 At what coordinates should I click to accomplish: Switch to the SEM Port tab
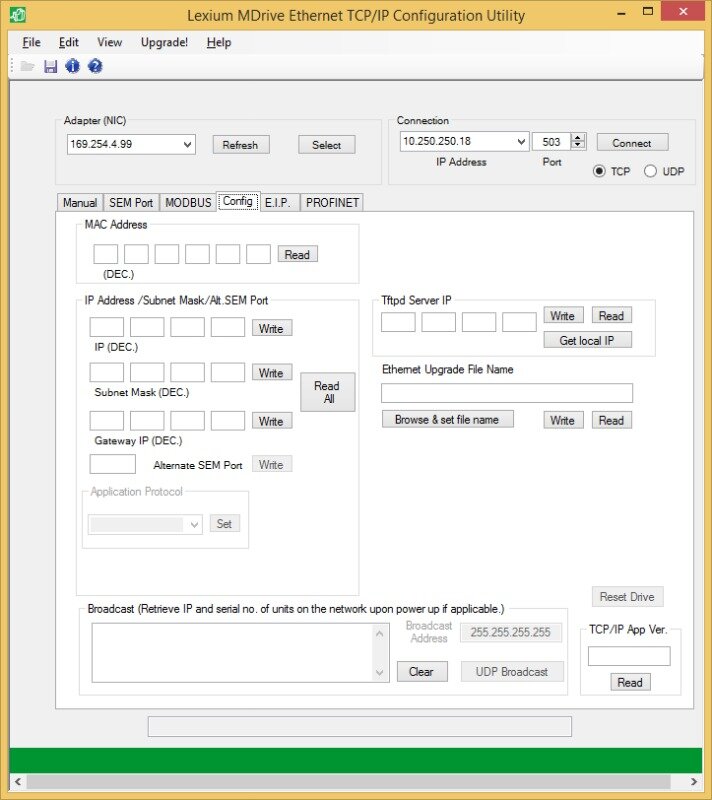pyautogui.click(x=131, y=203)
